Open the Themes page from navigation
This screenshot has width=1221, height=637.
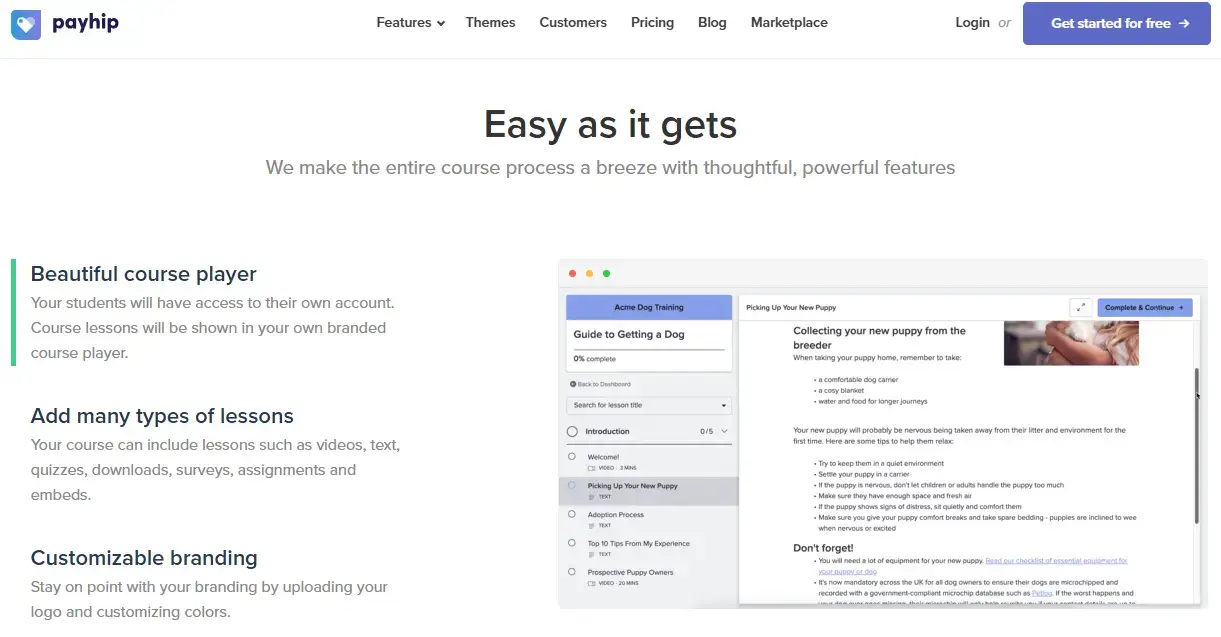(x=490, y=22)
